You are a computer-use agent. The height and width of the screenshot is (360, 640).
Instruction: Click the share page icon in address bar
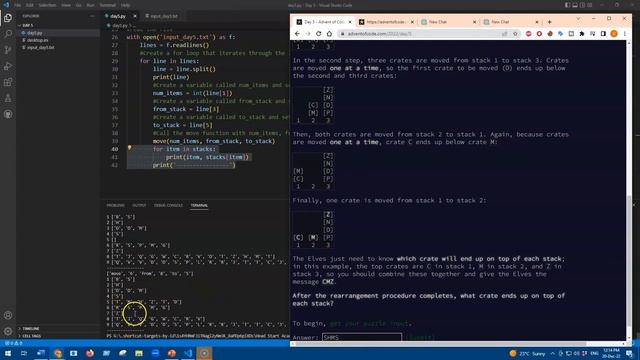pos(504,34)
